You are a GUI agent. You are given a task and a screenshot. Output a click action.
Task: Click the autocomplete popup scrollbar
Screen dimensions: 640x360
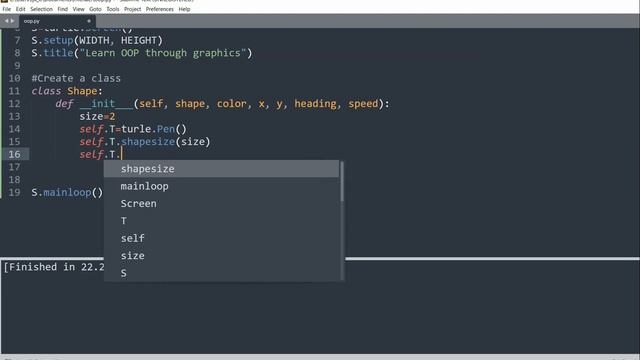point(342,182)
